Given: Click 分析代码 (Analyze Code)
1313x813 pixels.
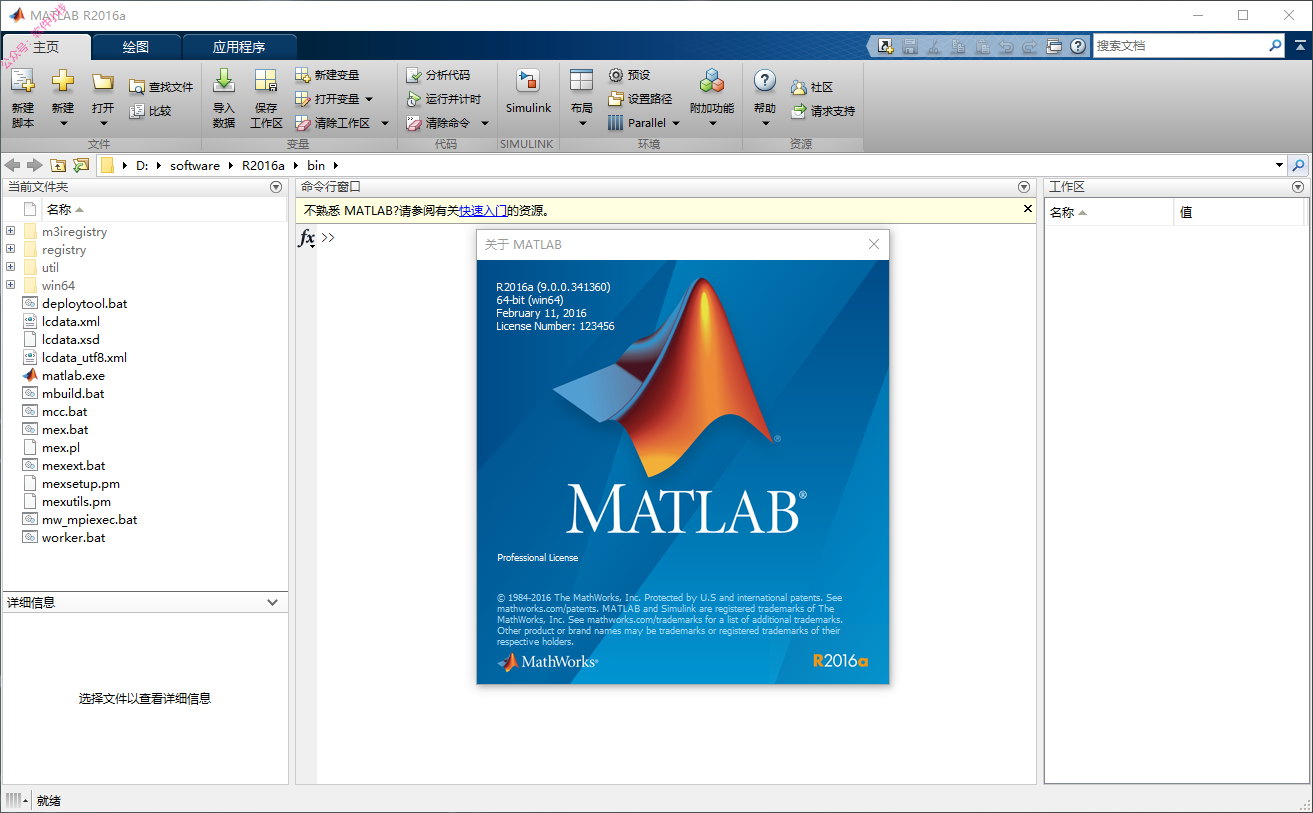Looking at the screenshot, I should [x=437, y=75].
